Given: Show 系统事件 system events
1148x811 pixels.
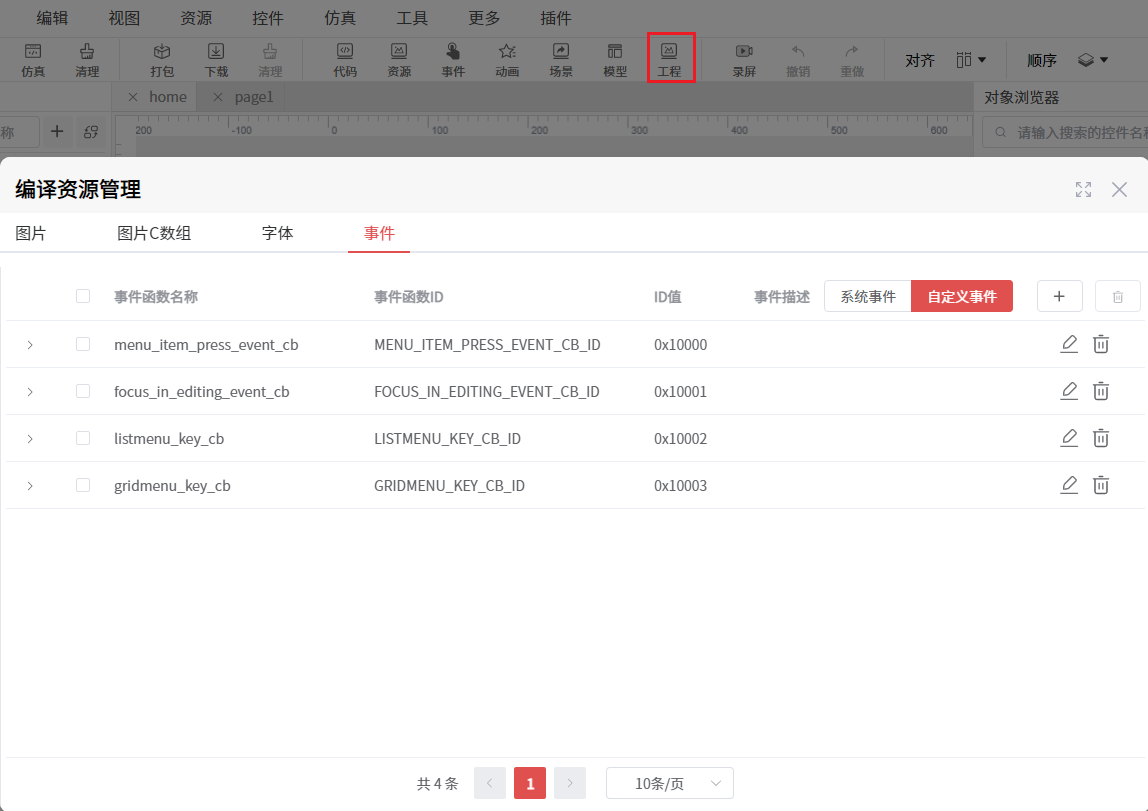Looking at the screenshot, I should (x=867, y=296).
